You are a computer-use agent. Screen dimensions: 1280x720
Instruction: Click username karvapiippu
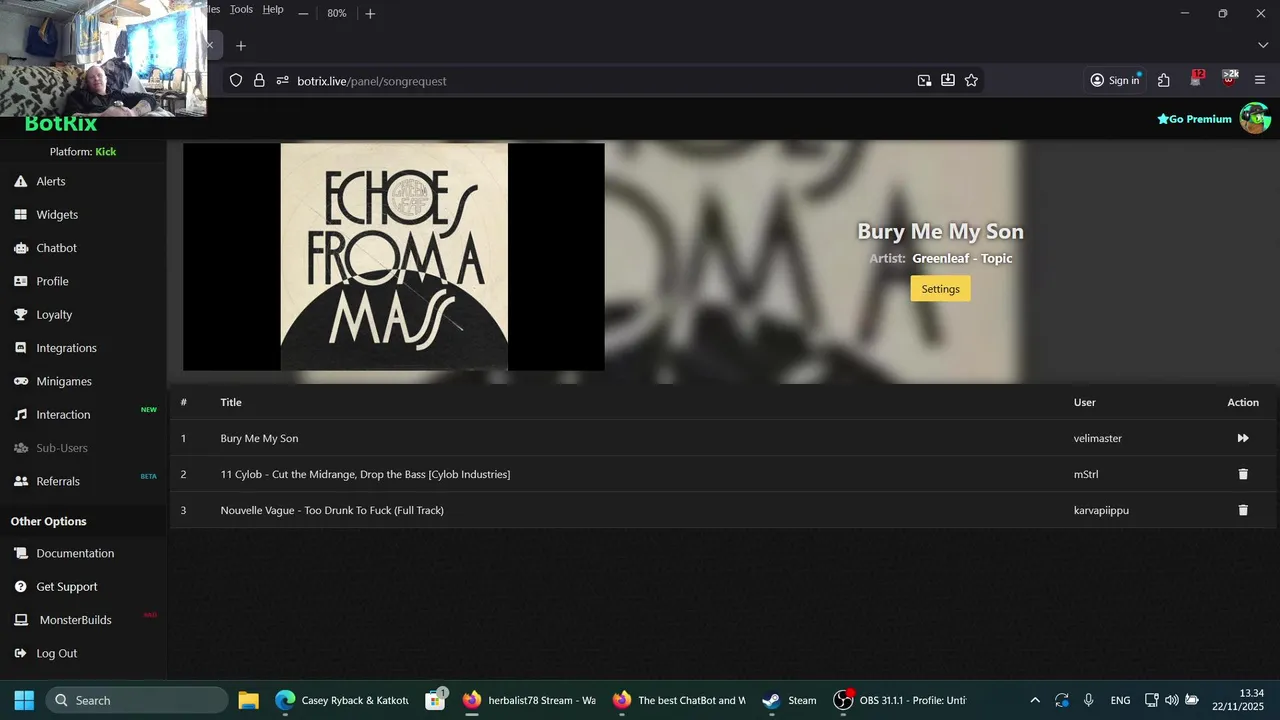(1101, 510)
